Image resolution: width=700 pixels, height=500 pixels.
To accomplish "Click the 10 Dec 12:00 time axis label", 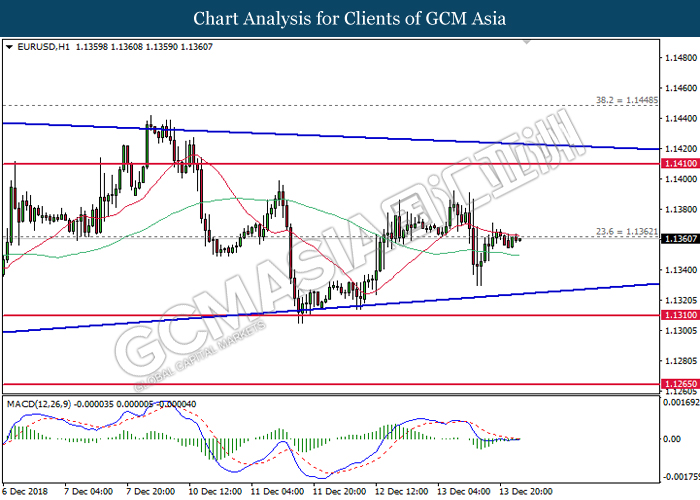I will [x=215, y=492].
